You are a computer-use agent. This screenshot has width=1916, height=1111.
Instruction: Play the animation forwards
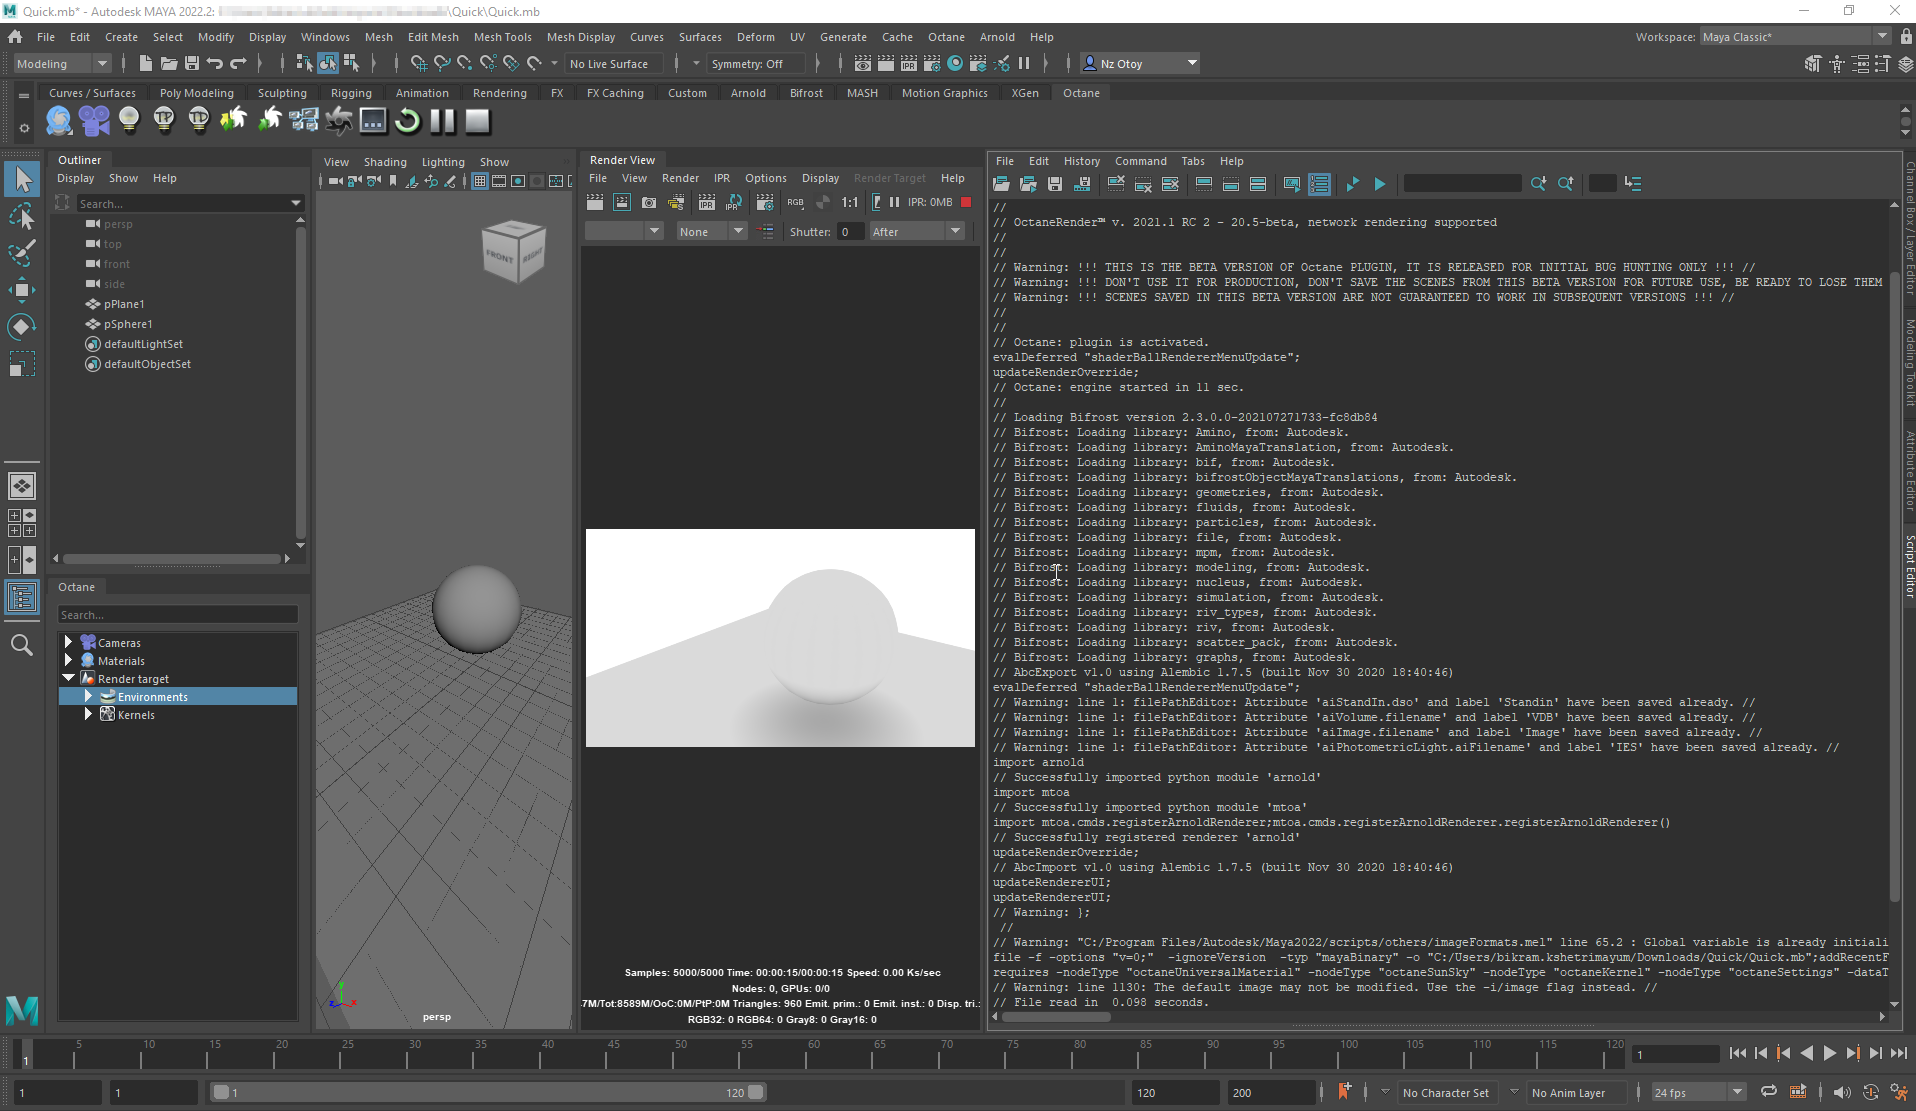point(1829,1053)
